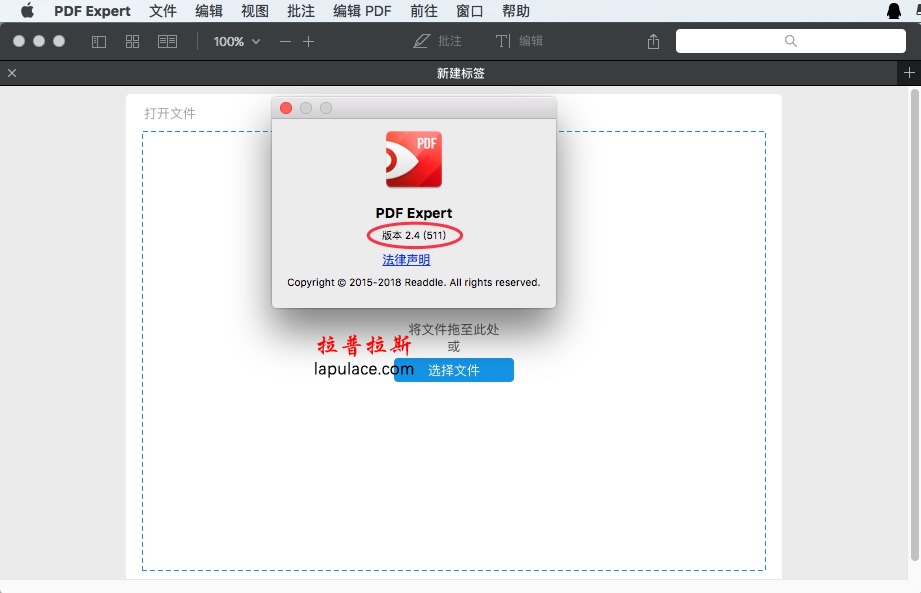
Task: Close the 新建标签 tab
Action: pos(12,73)
